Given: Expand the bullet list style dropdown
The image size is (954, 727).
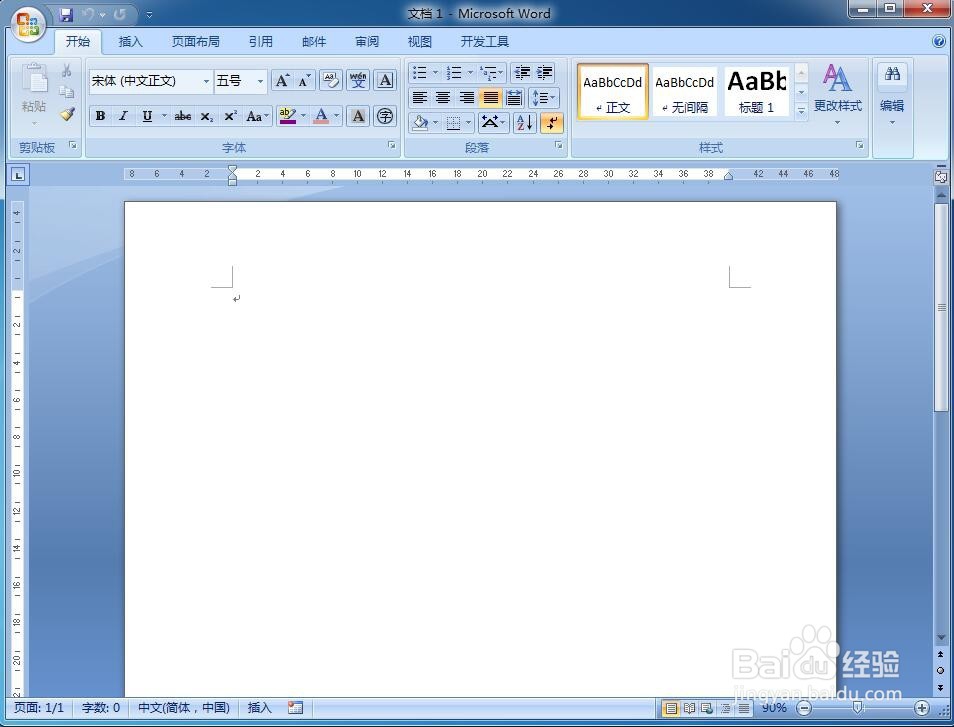Looking at the screenshot, I should pyautogui.click(x=435, y=73).
